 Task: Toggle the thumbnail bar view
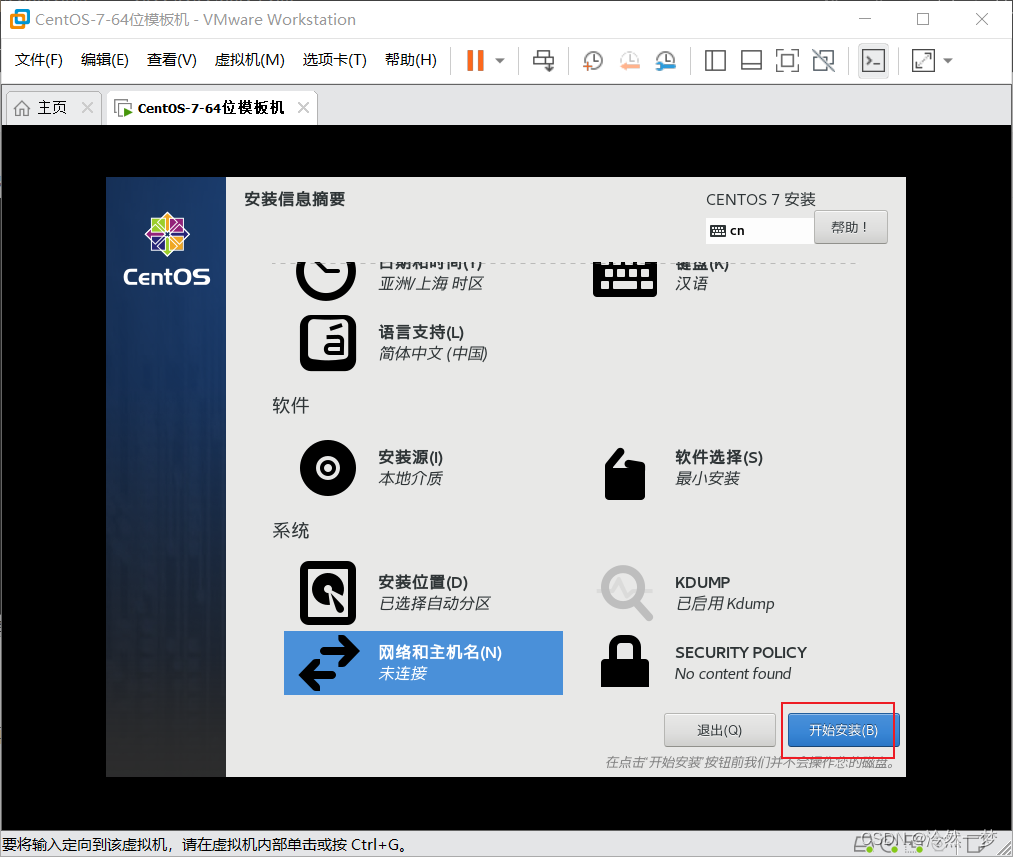coord(751,61)
